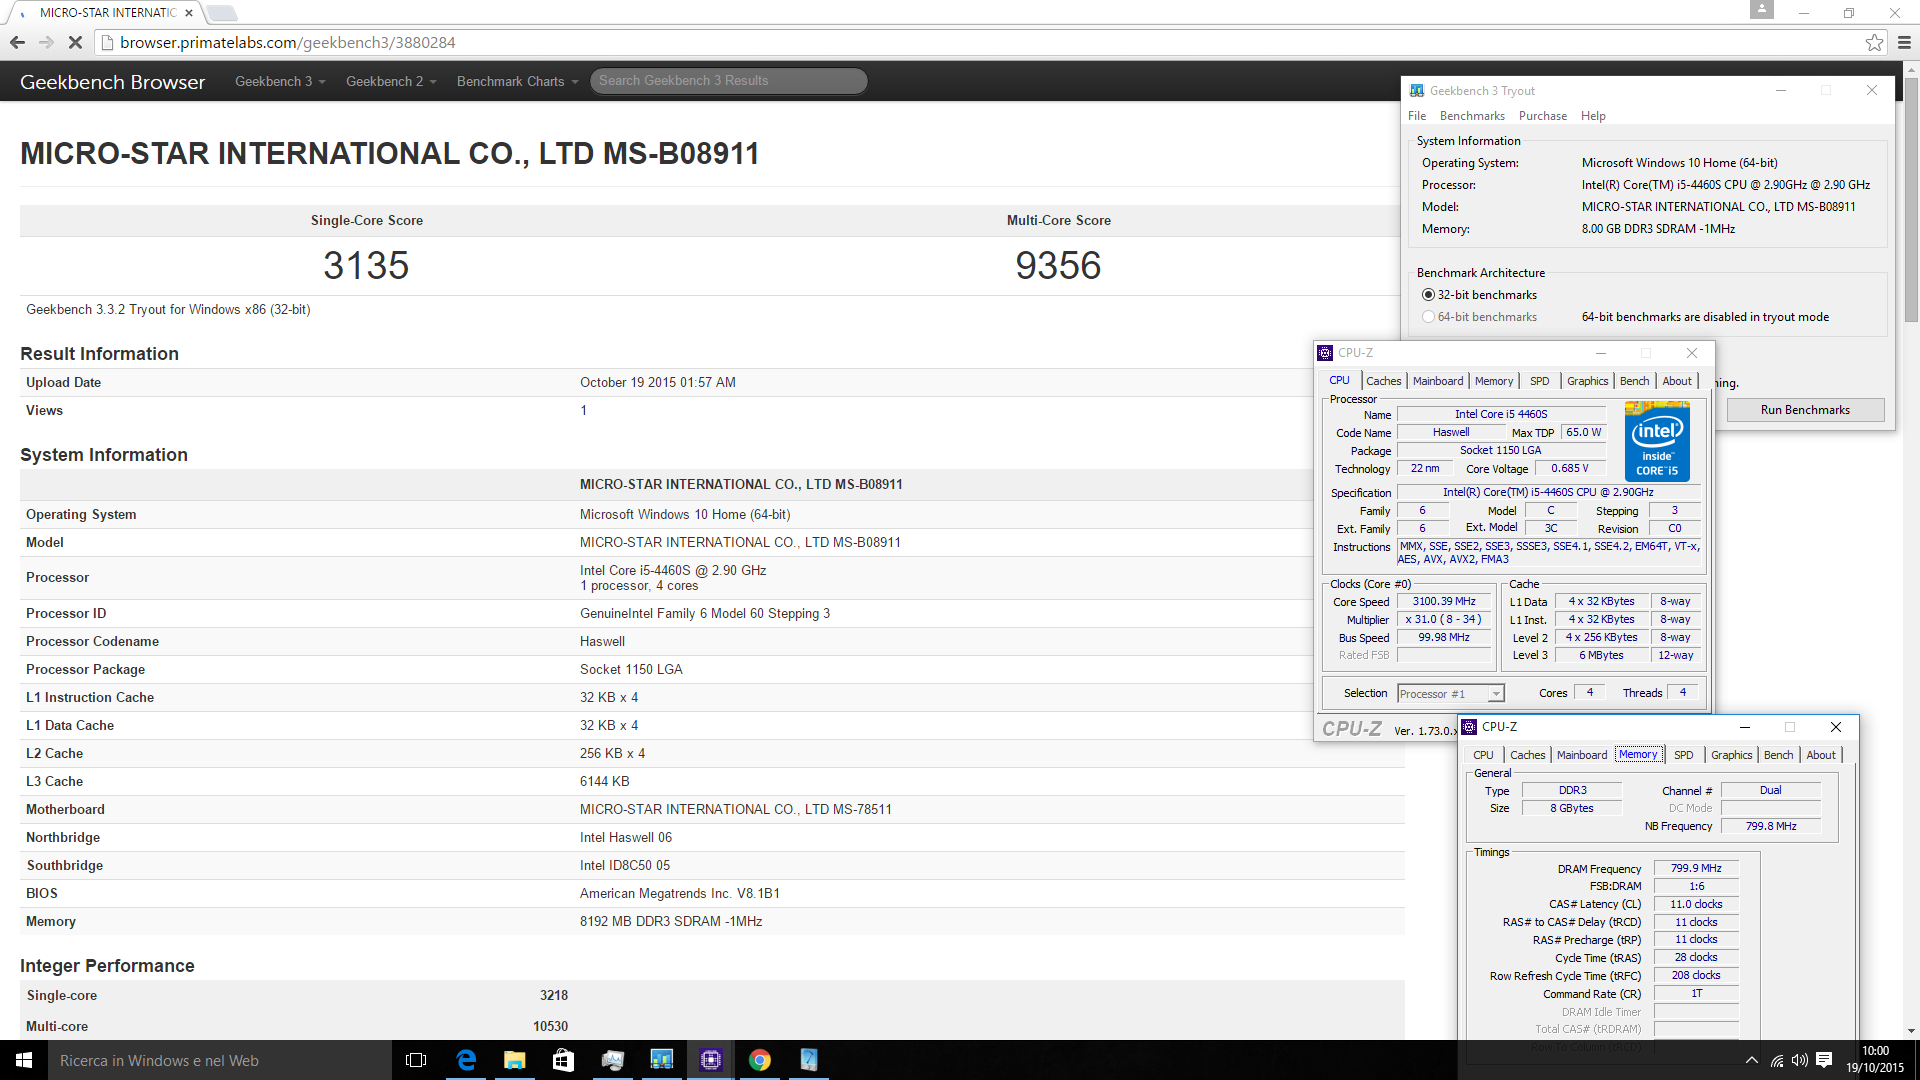Click the Chrome taskbar icon

click(760, 1060)
